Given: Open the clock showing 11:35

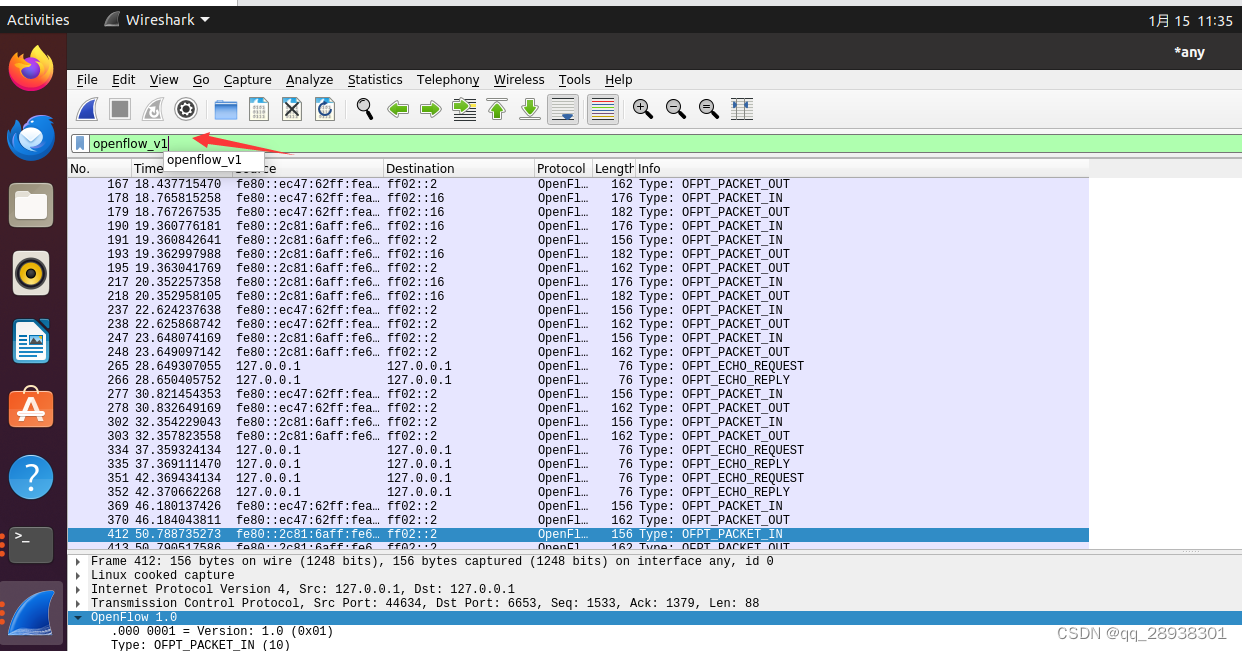Looking at the screenshot, I should coord(1190,20).
